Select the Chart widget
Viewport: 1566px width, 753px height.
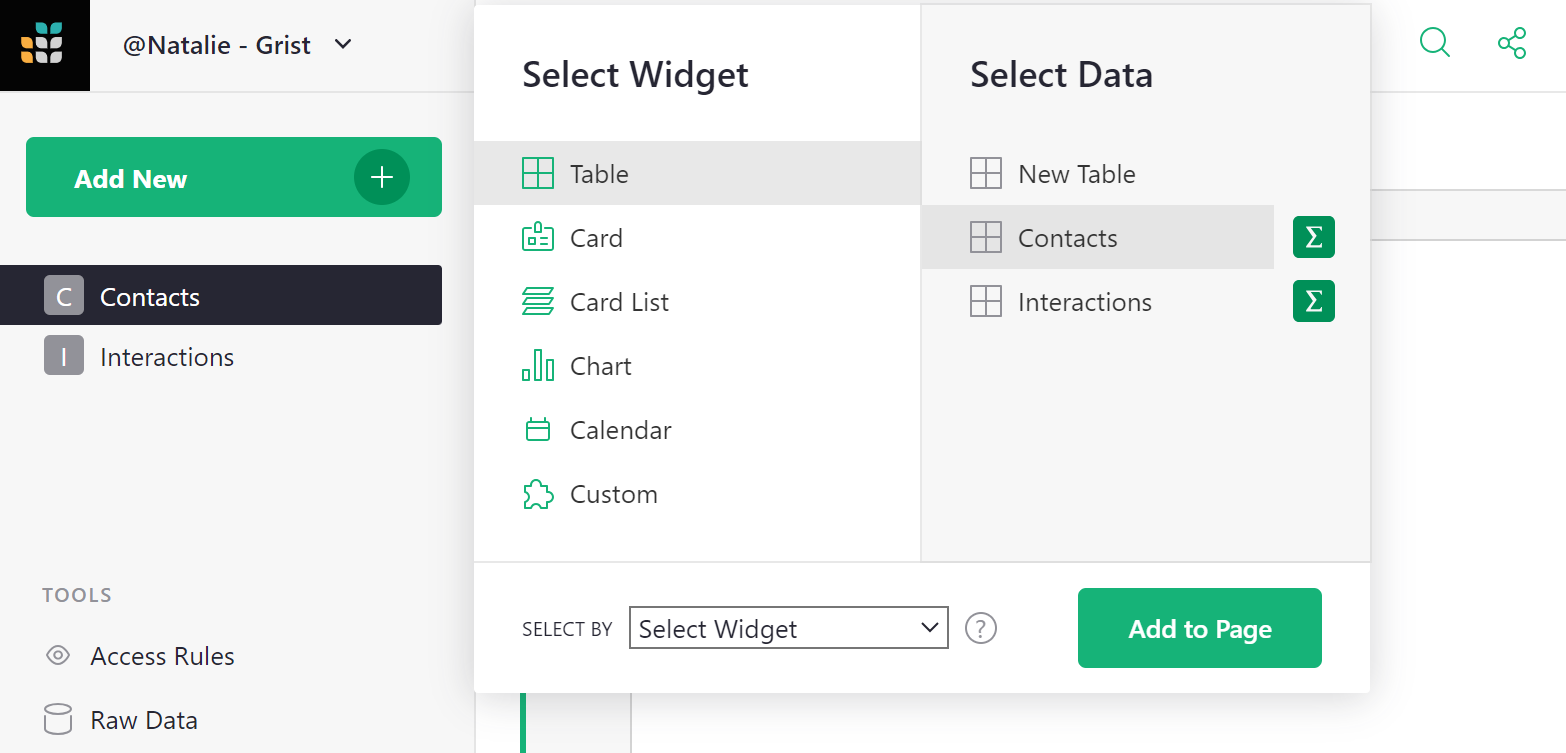coord(600,365)
